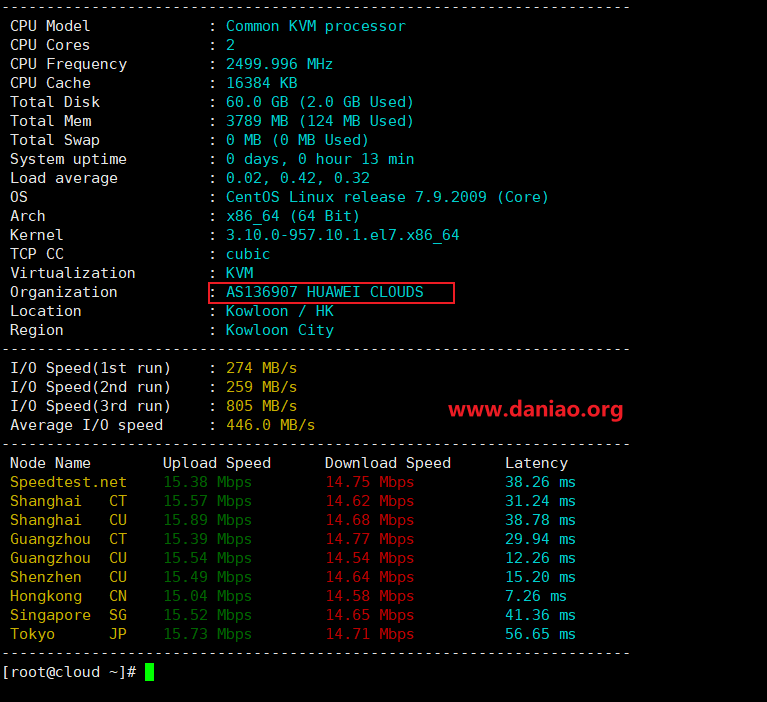The width and height of the screenshot is (767, 702).
Task: Click the Speedtest.net node name
Action: point(68,482)
